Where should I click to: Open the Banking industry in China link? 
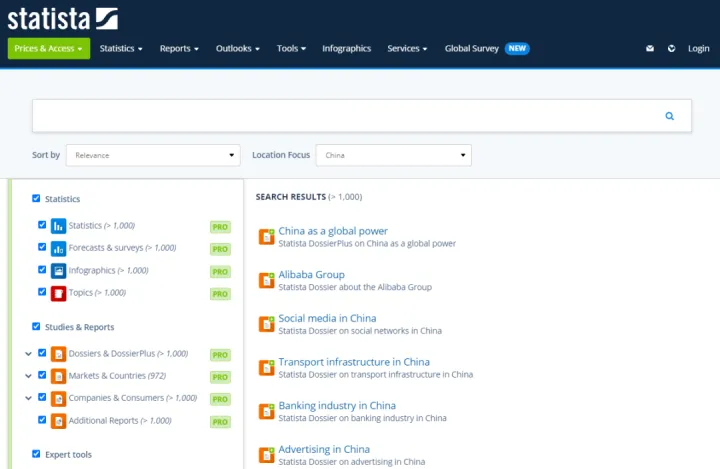pos(337,405)
